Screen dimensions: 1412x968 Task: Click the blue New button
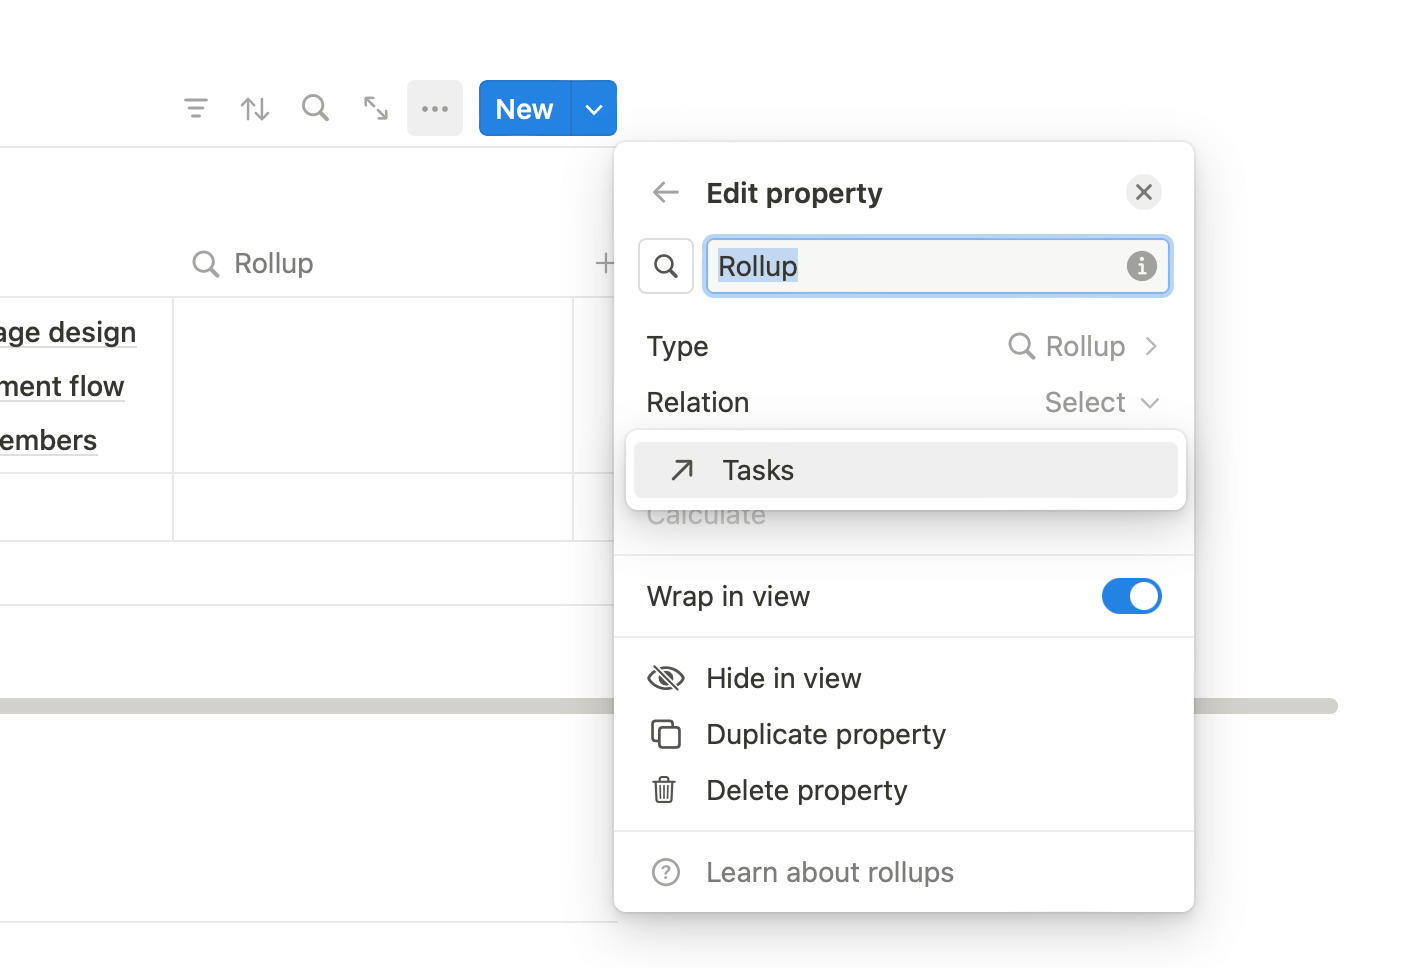click(524, 108)
